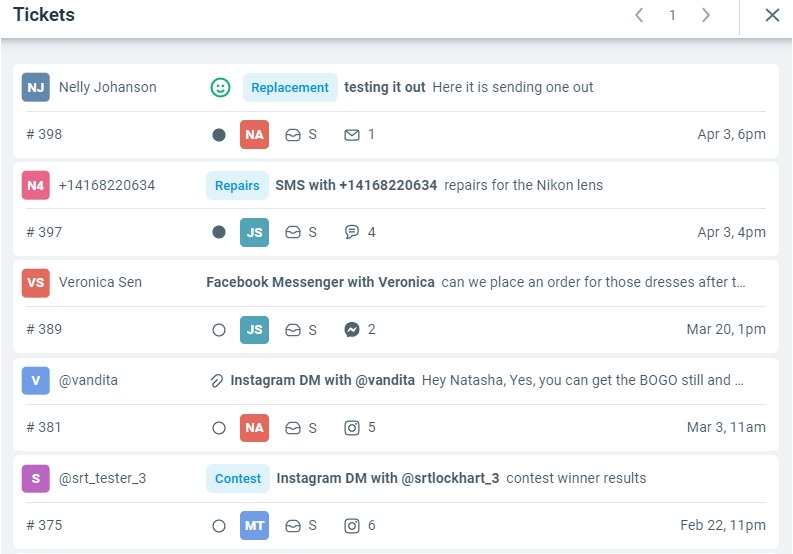Go to the previous tickets page
Screen dimensions: 793x554
click(x=639, y=15)
